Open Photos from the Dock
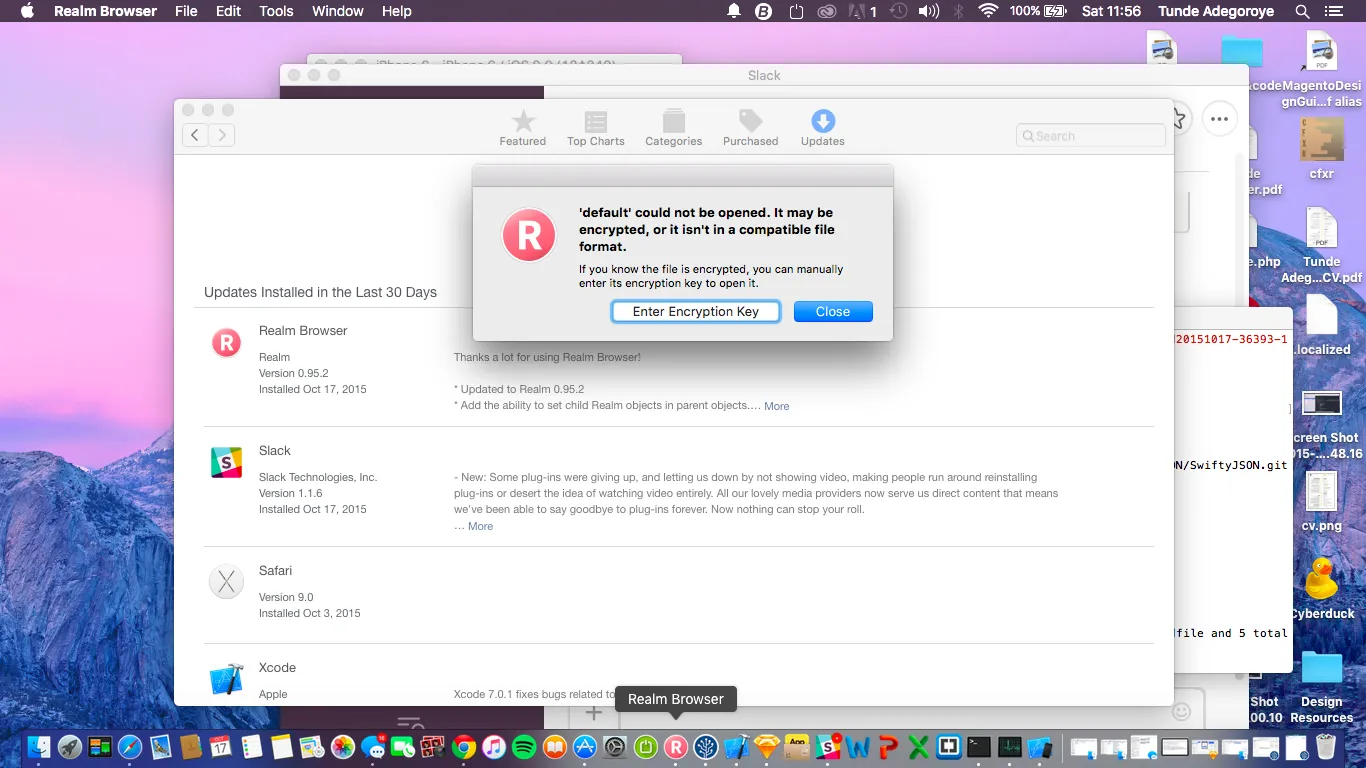 click(x=343, y=746)
